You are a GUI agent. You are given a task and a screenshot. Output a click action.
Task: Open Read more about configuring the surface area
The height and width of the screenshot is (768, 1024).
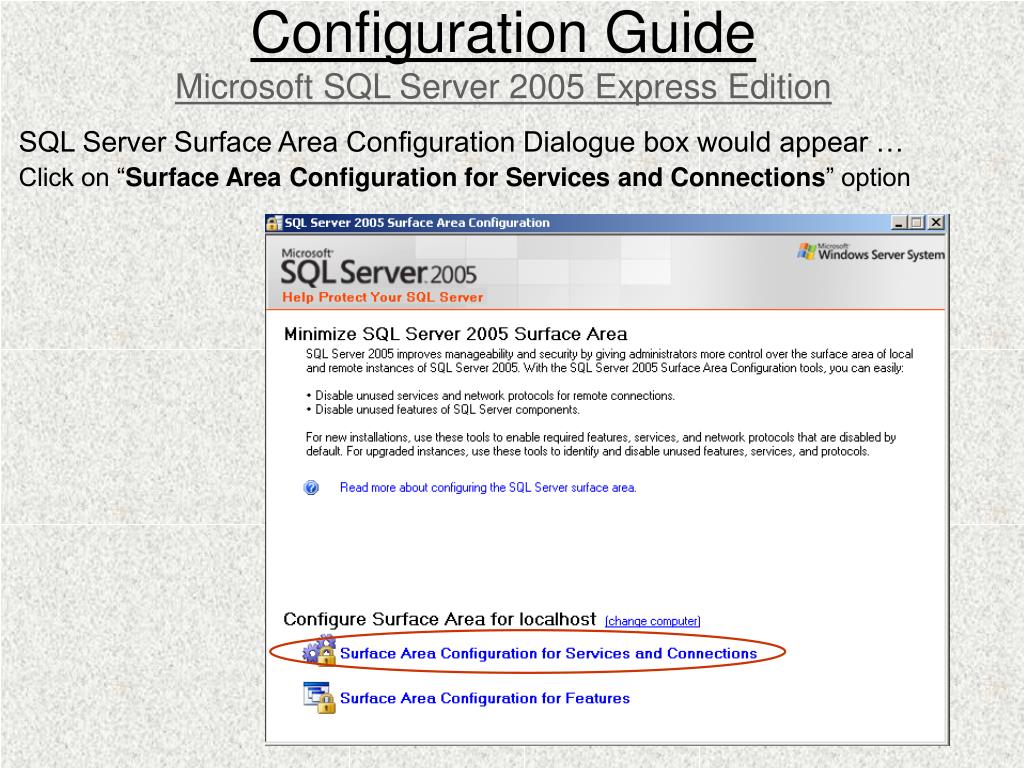488,487
